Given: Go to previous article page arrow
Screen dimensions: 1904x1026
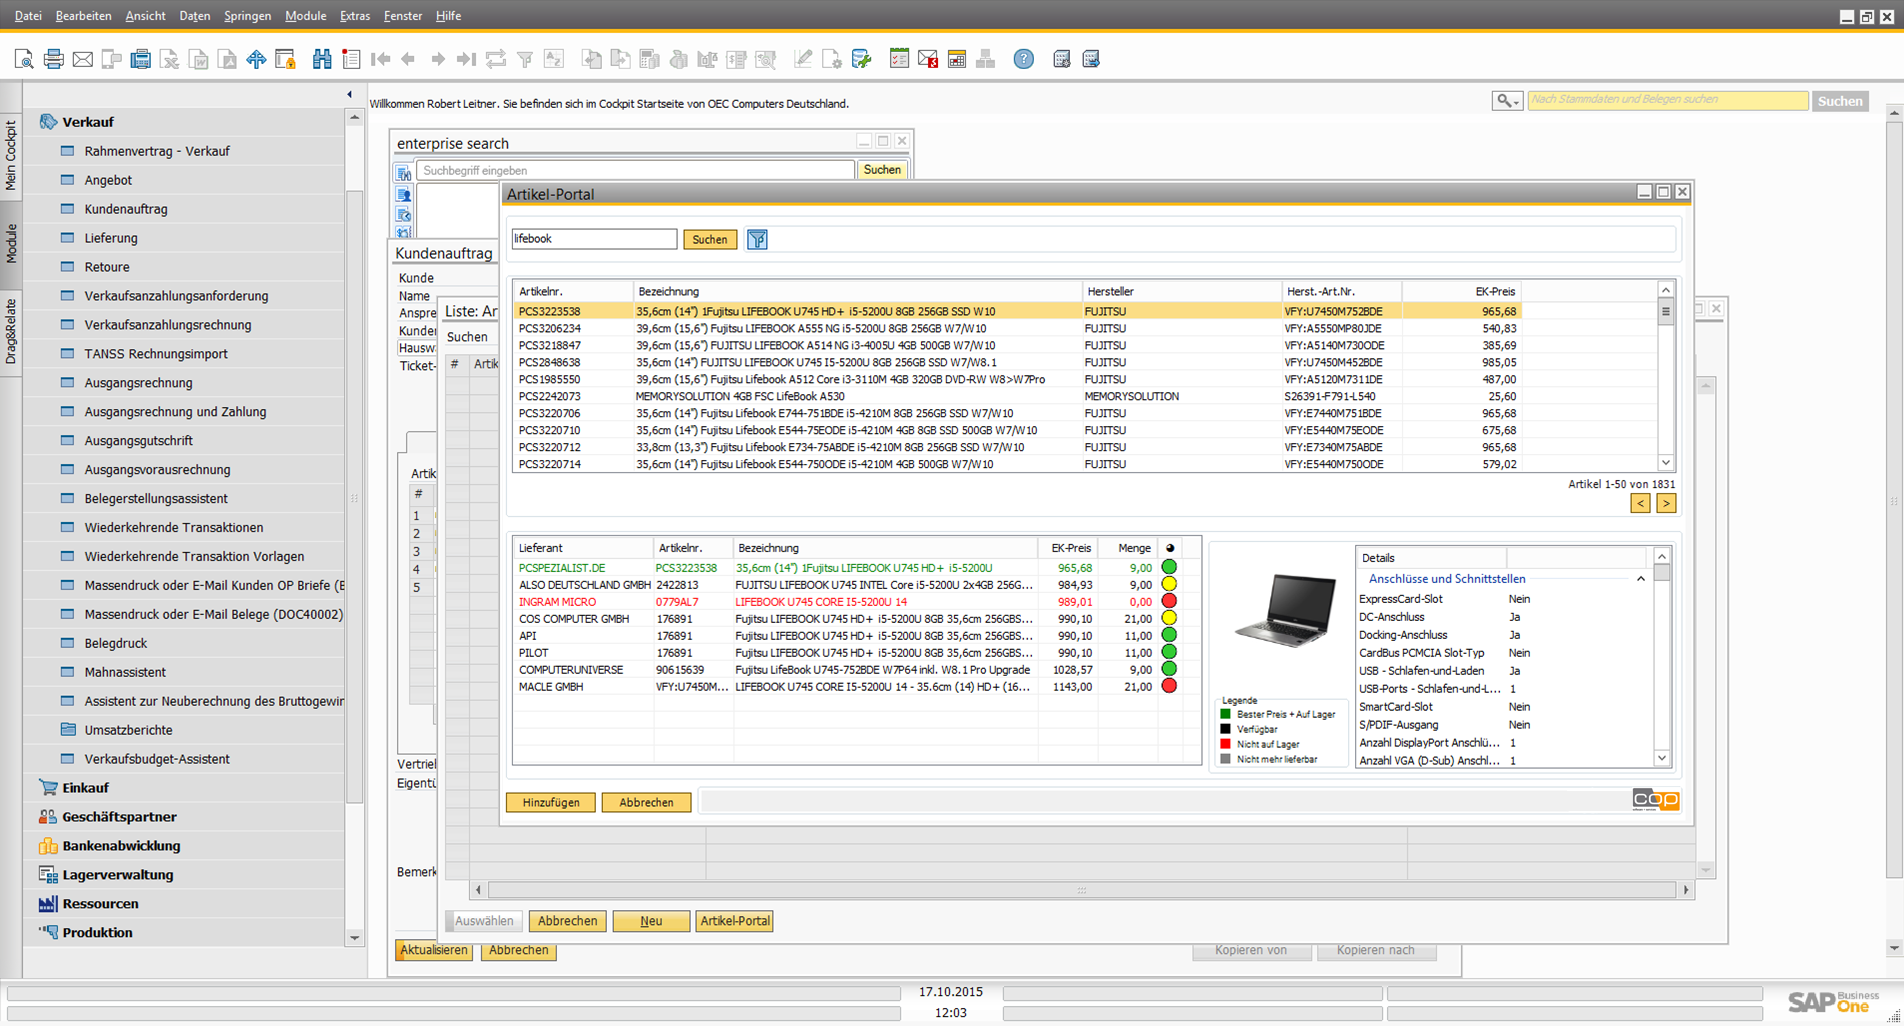Looking at the screenshot, I should coord(1640,503).
